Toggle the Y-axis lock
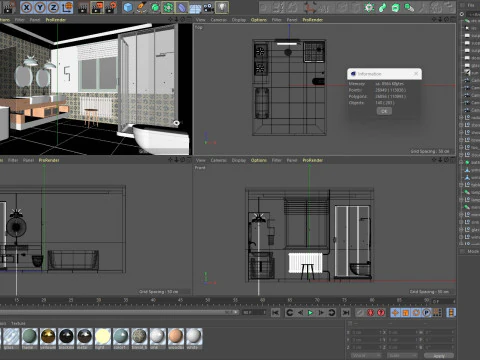480x360 pixels. tap(40, 7)
